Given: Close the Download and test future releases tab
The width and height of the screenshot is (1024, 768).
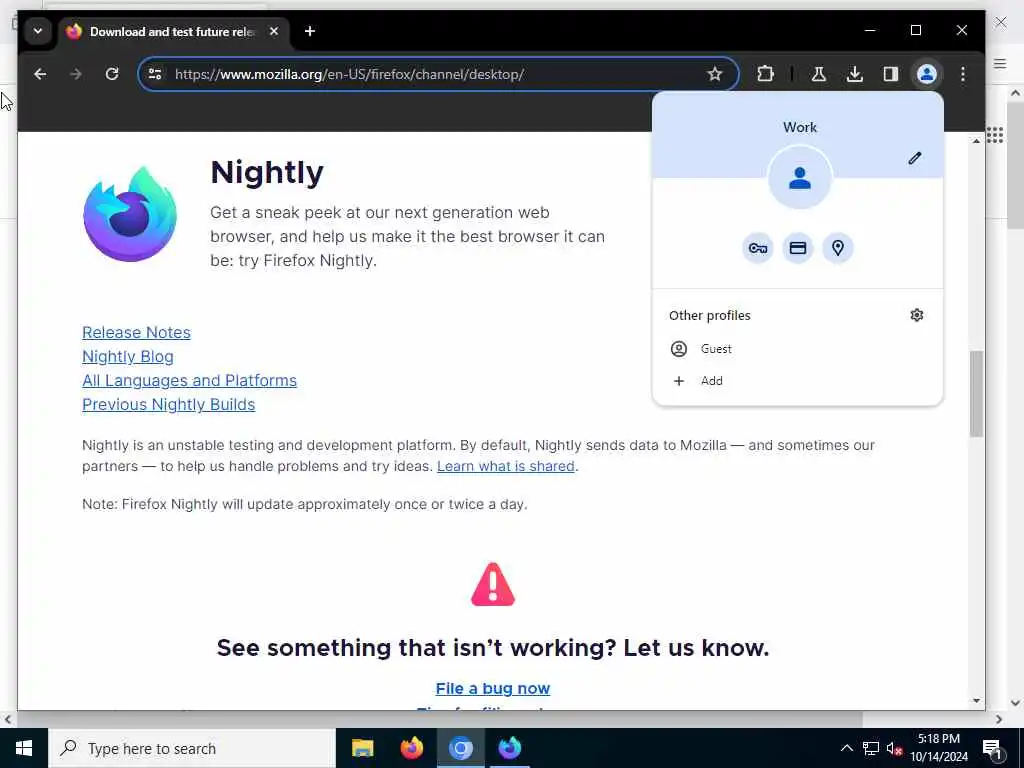Looking at the screenshot, I should click(274, 31).
